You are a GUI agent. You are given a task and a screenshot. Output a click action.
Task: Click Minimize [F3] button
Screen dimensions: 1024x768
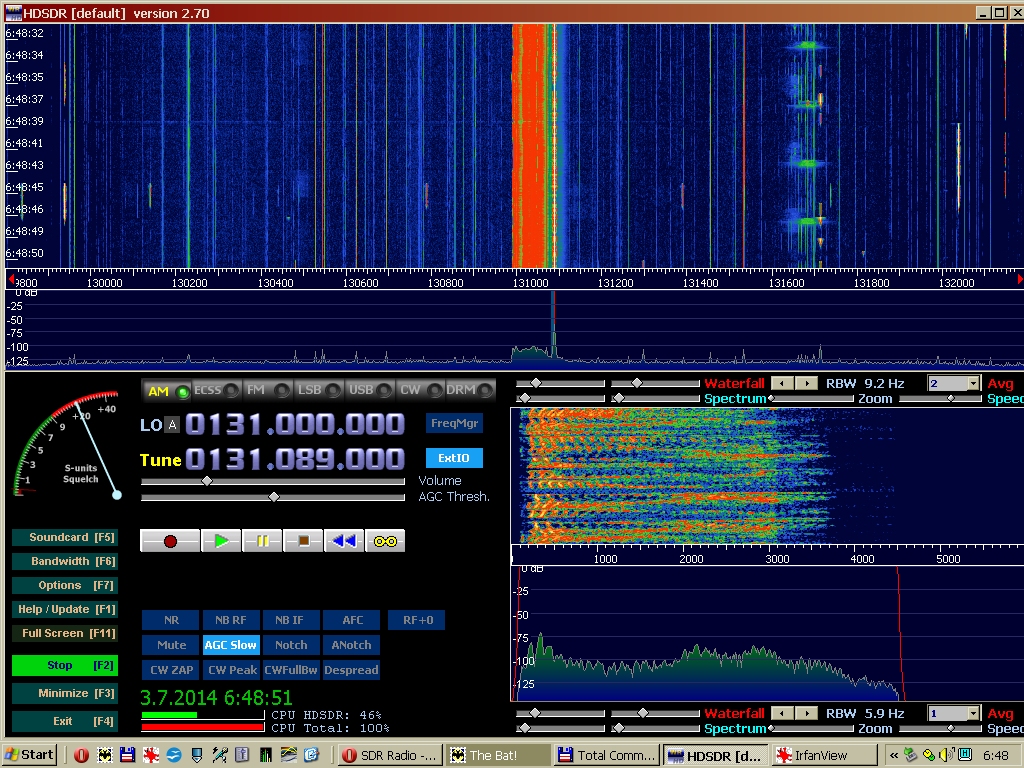tap(65, 693)
